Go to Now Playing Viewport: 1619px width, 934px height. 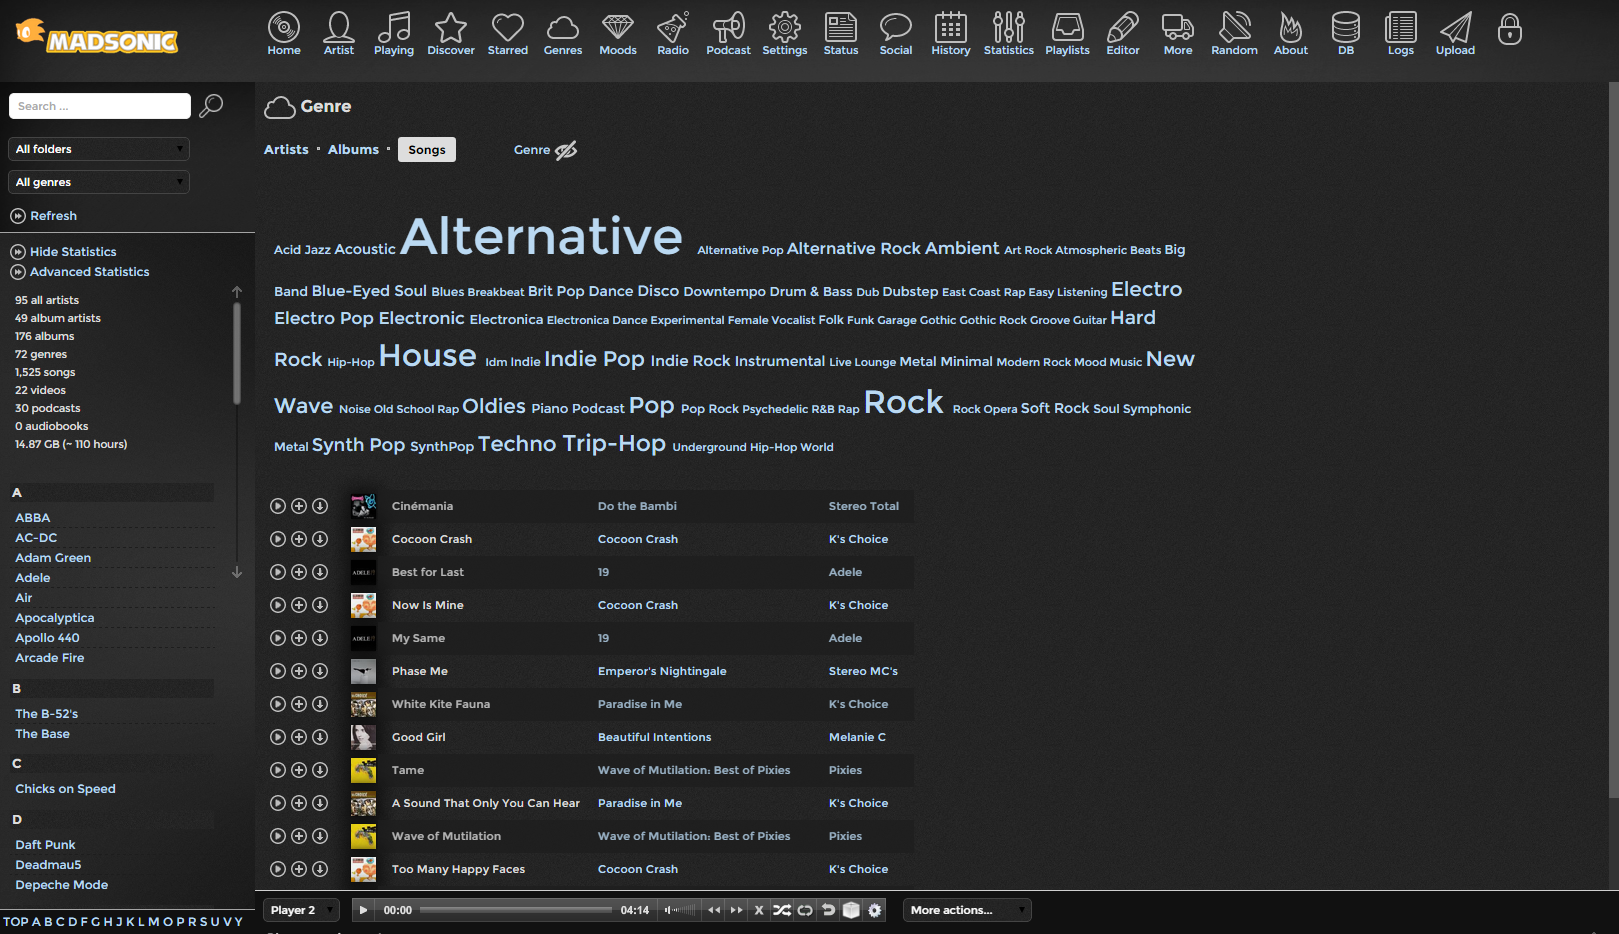coord(394,34)
